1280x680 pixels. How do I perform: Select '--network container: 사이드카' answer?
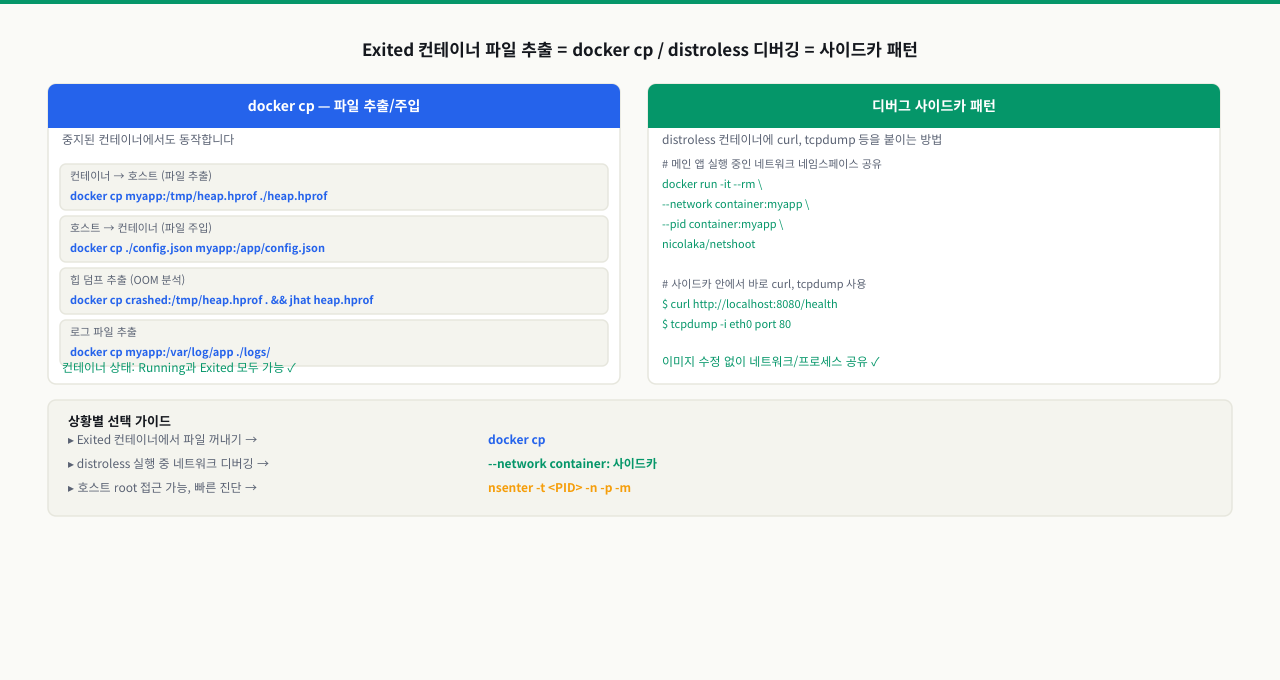tap(572, 464)
